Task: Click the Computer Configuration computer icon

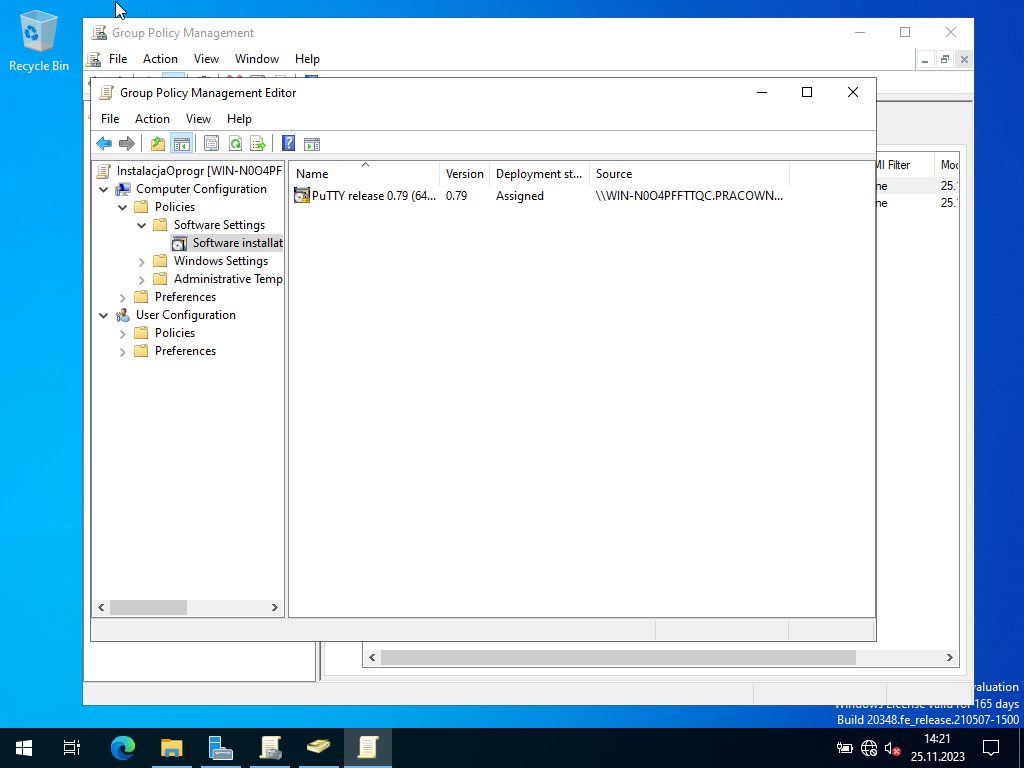Action: click(x=123, y=189)
